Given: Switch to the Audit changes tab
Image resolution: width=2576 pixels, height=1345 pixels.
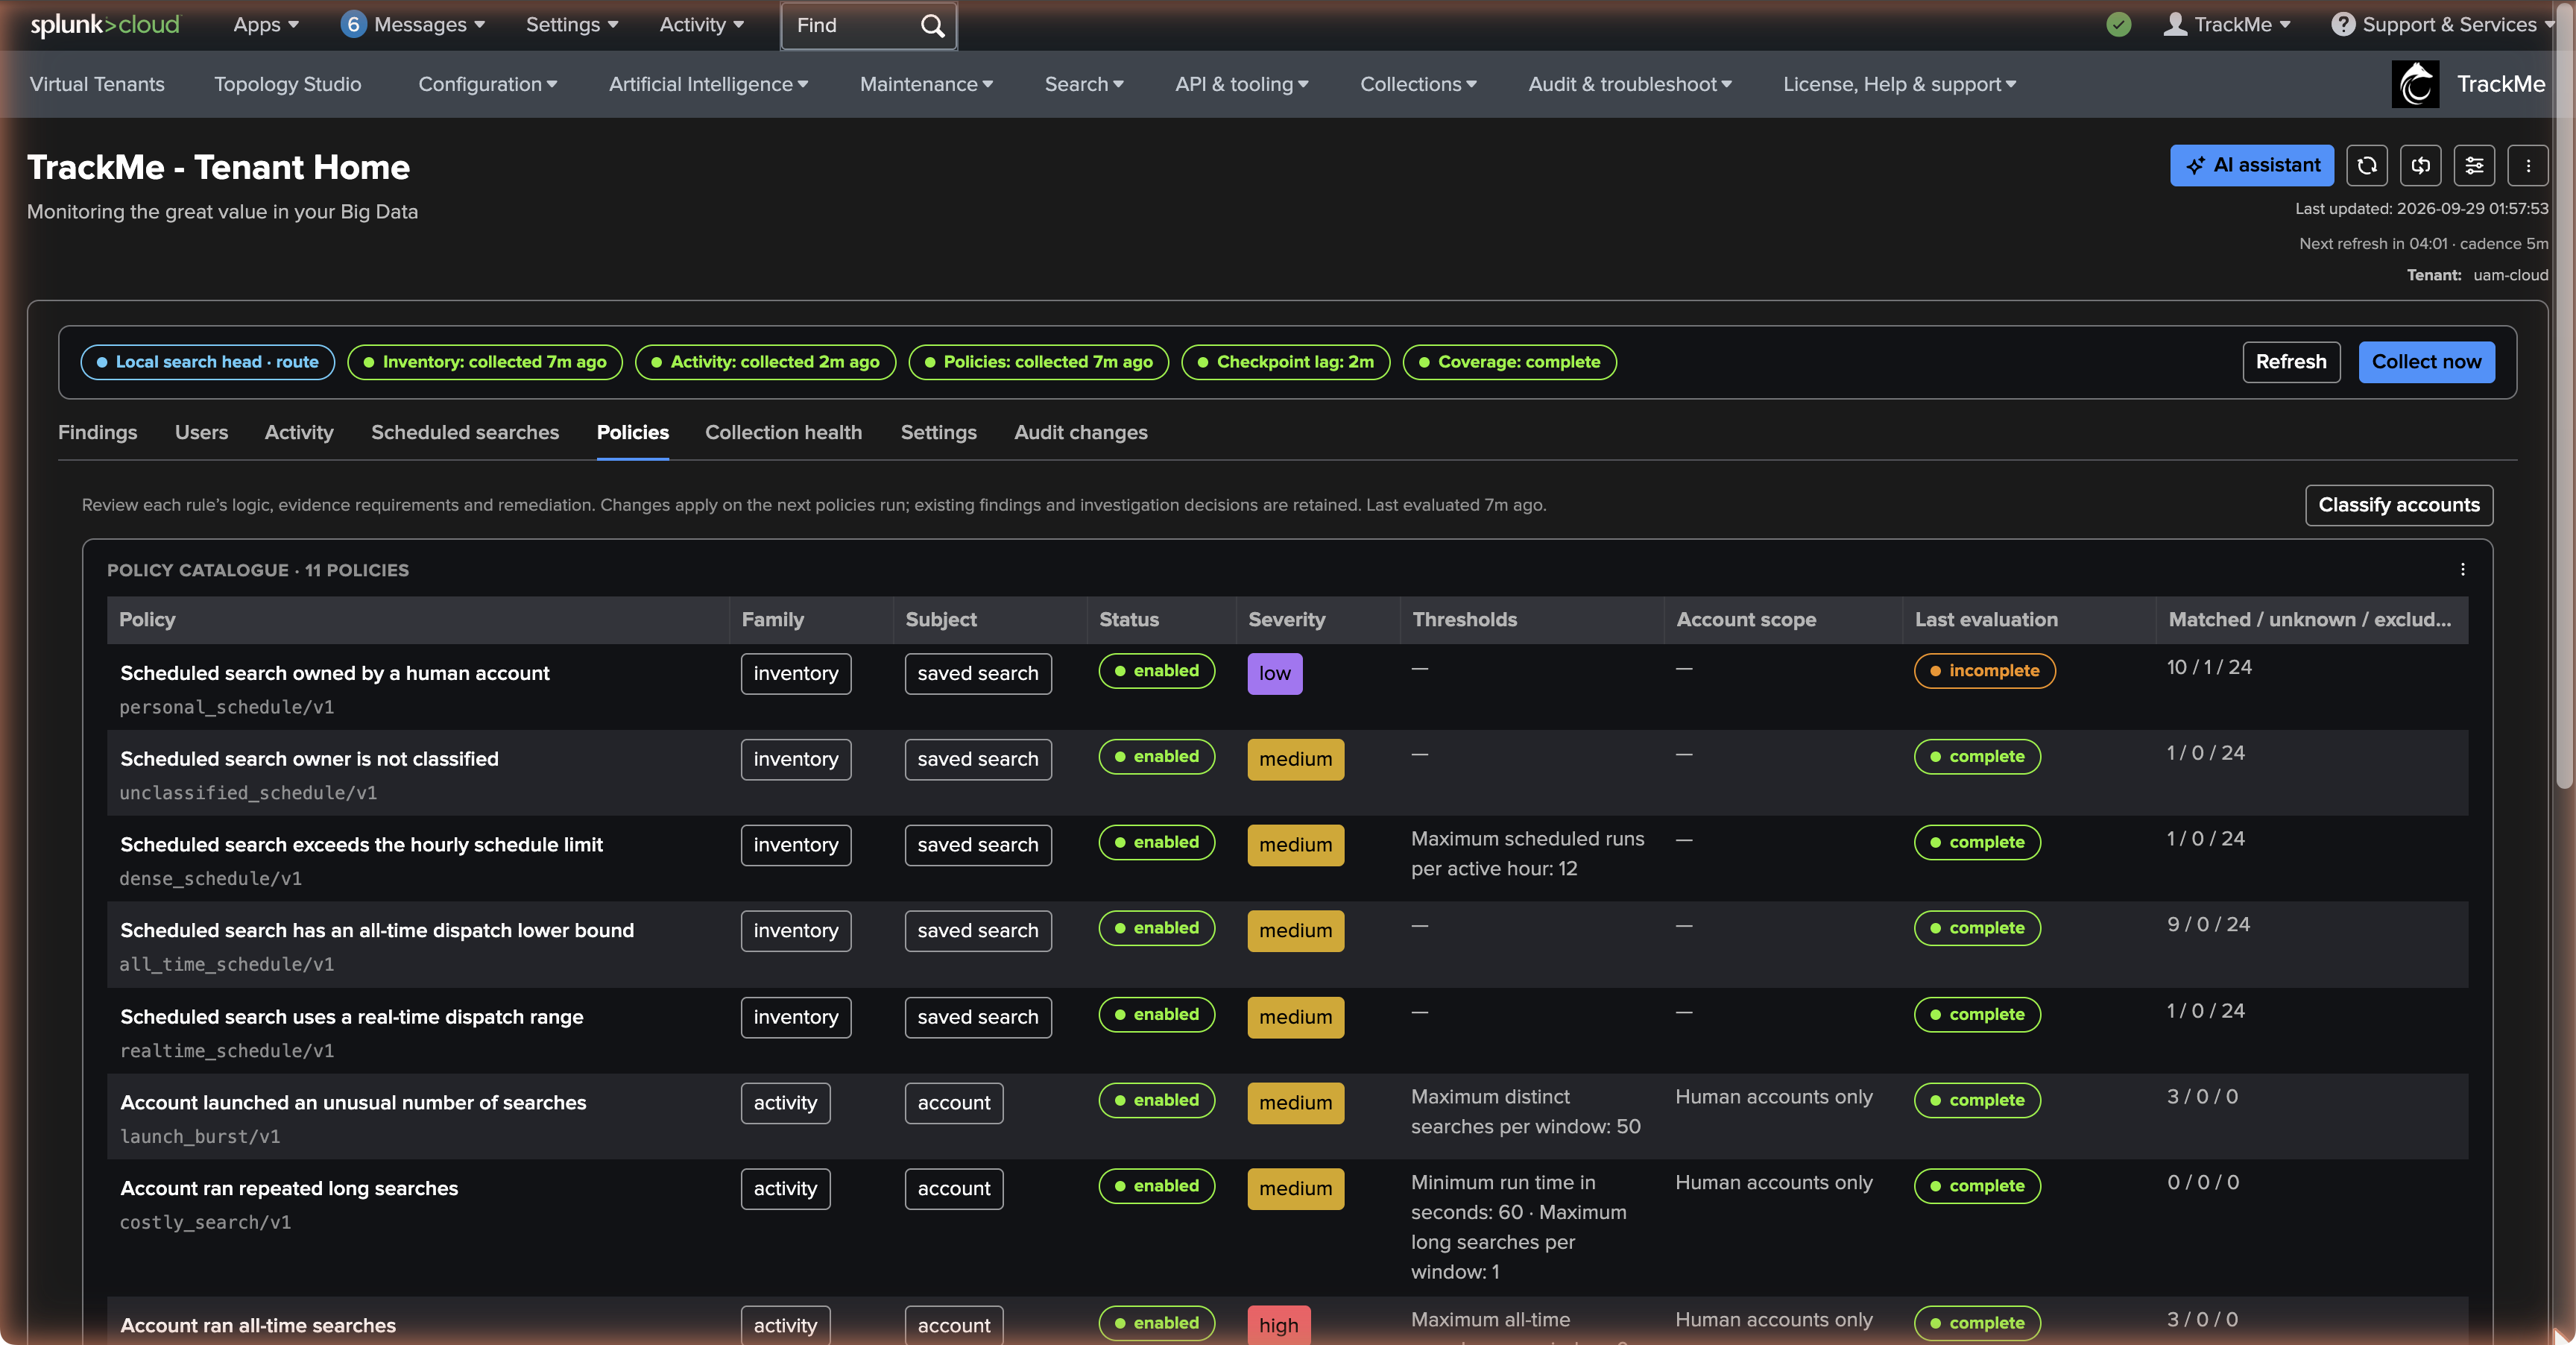Looking at the screenshot, I should click(x=1081, y=433).
